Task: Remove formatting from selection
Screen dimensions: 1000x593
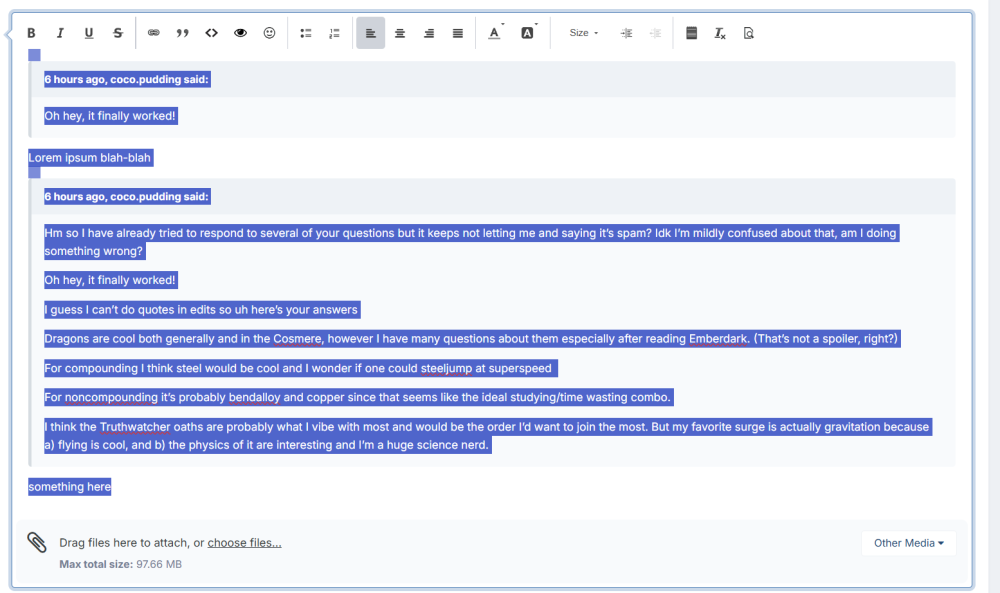Action: [720, 33]
